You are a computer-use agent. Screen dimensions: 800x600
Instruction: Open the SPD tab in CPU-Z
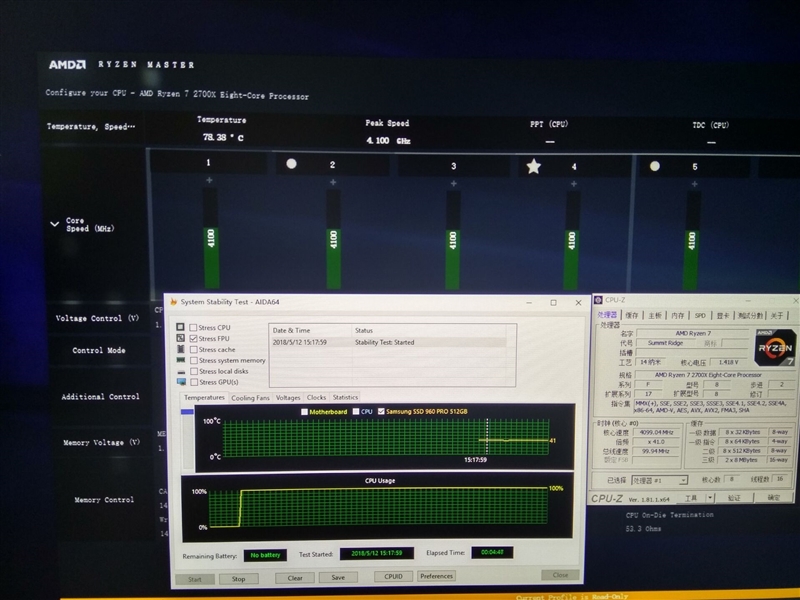coord(700,316)
